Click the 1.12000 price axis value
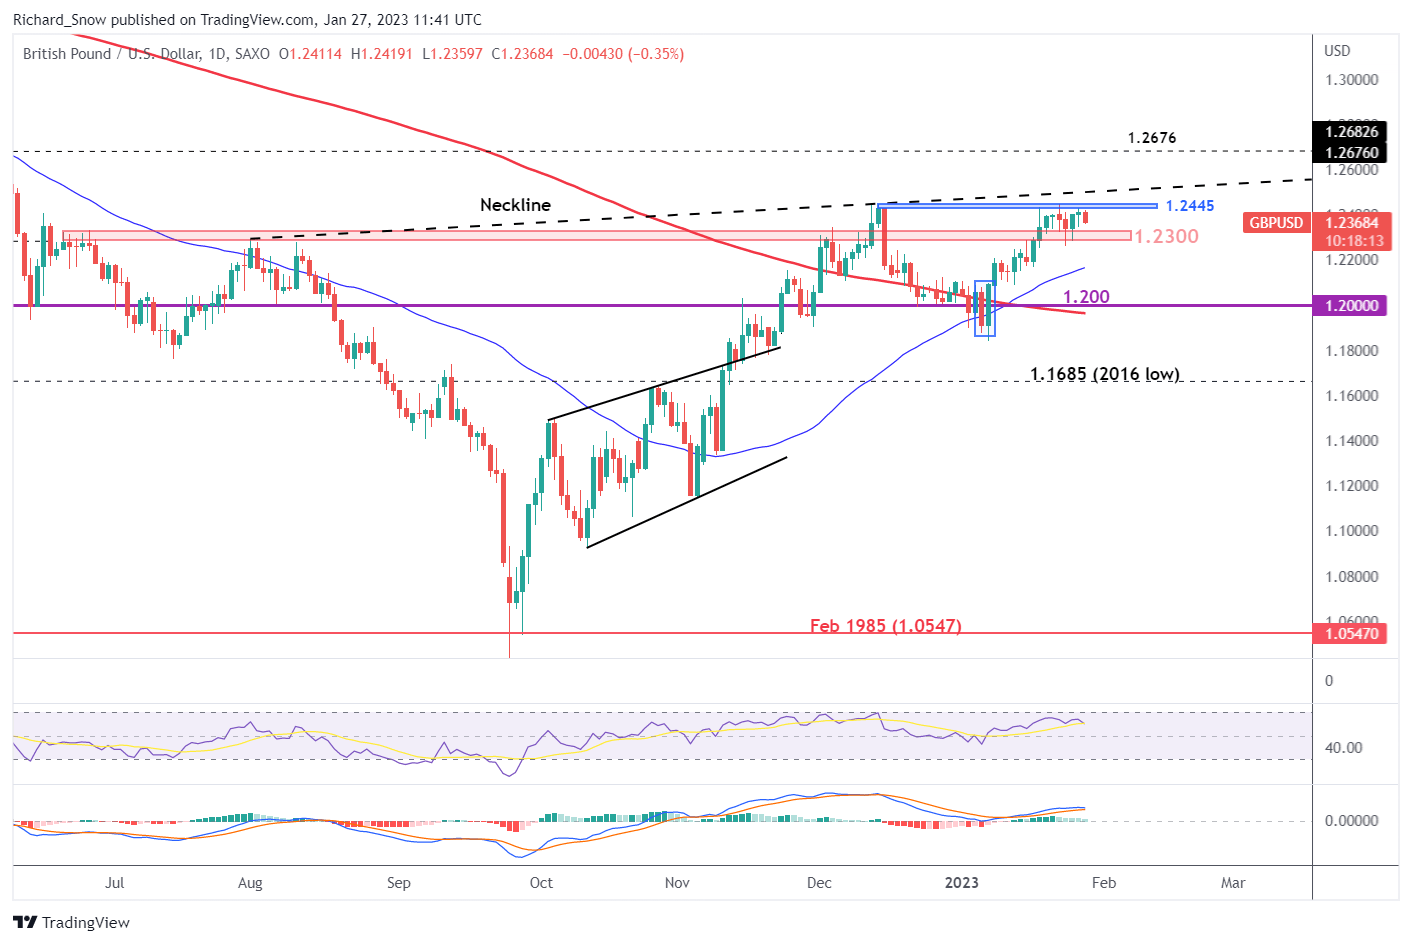Image resolution: width=1412 pixels, height=944 pixels. click(x=1352, y=486)
